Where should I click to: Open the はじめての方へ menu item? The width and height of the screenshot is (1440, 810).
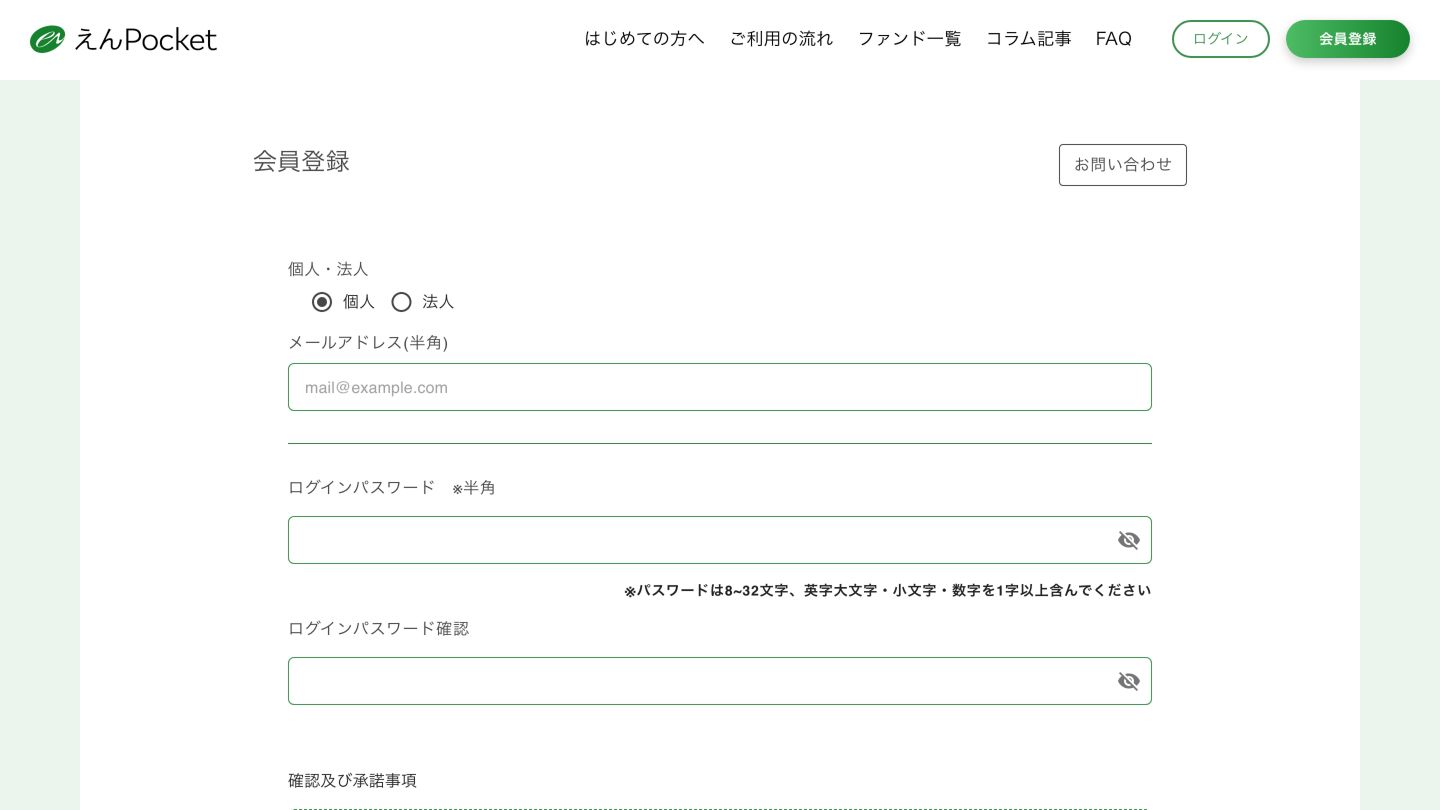[645, 39]
